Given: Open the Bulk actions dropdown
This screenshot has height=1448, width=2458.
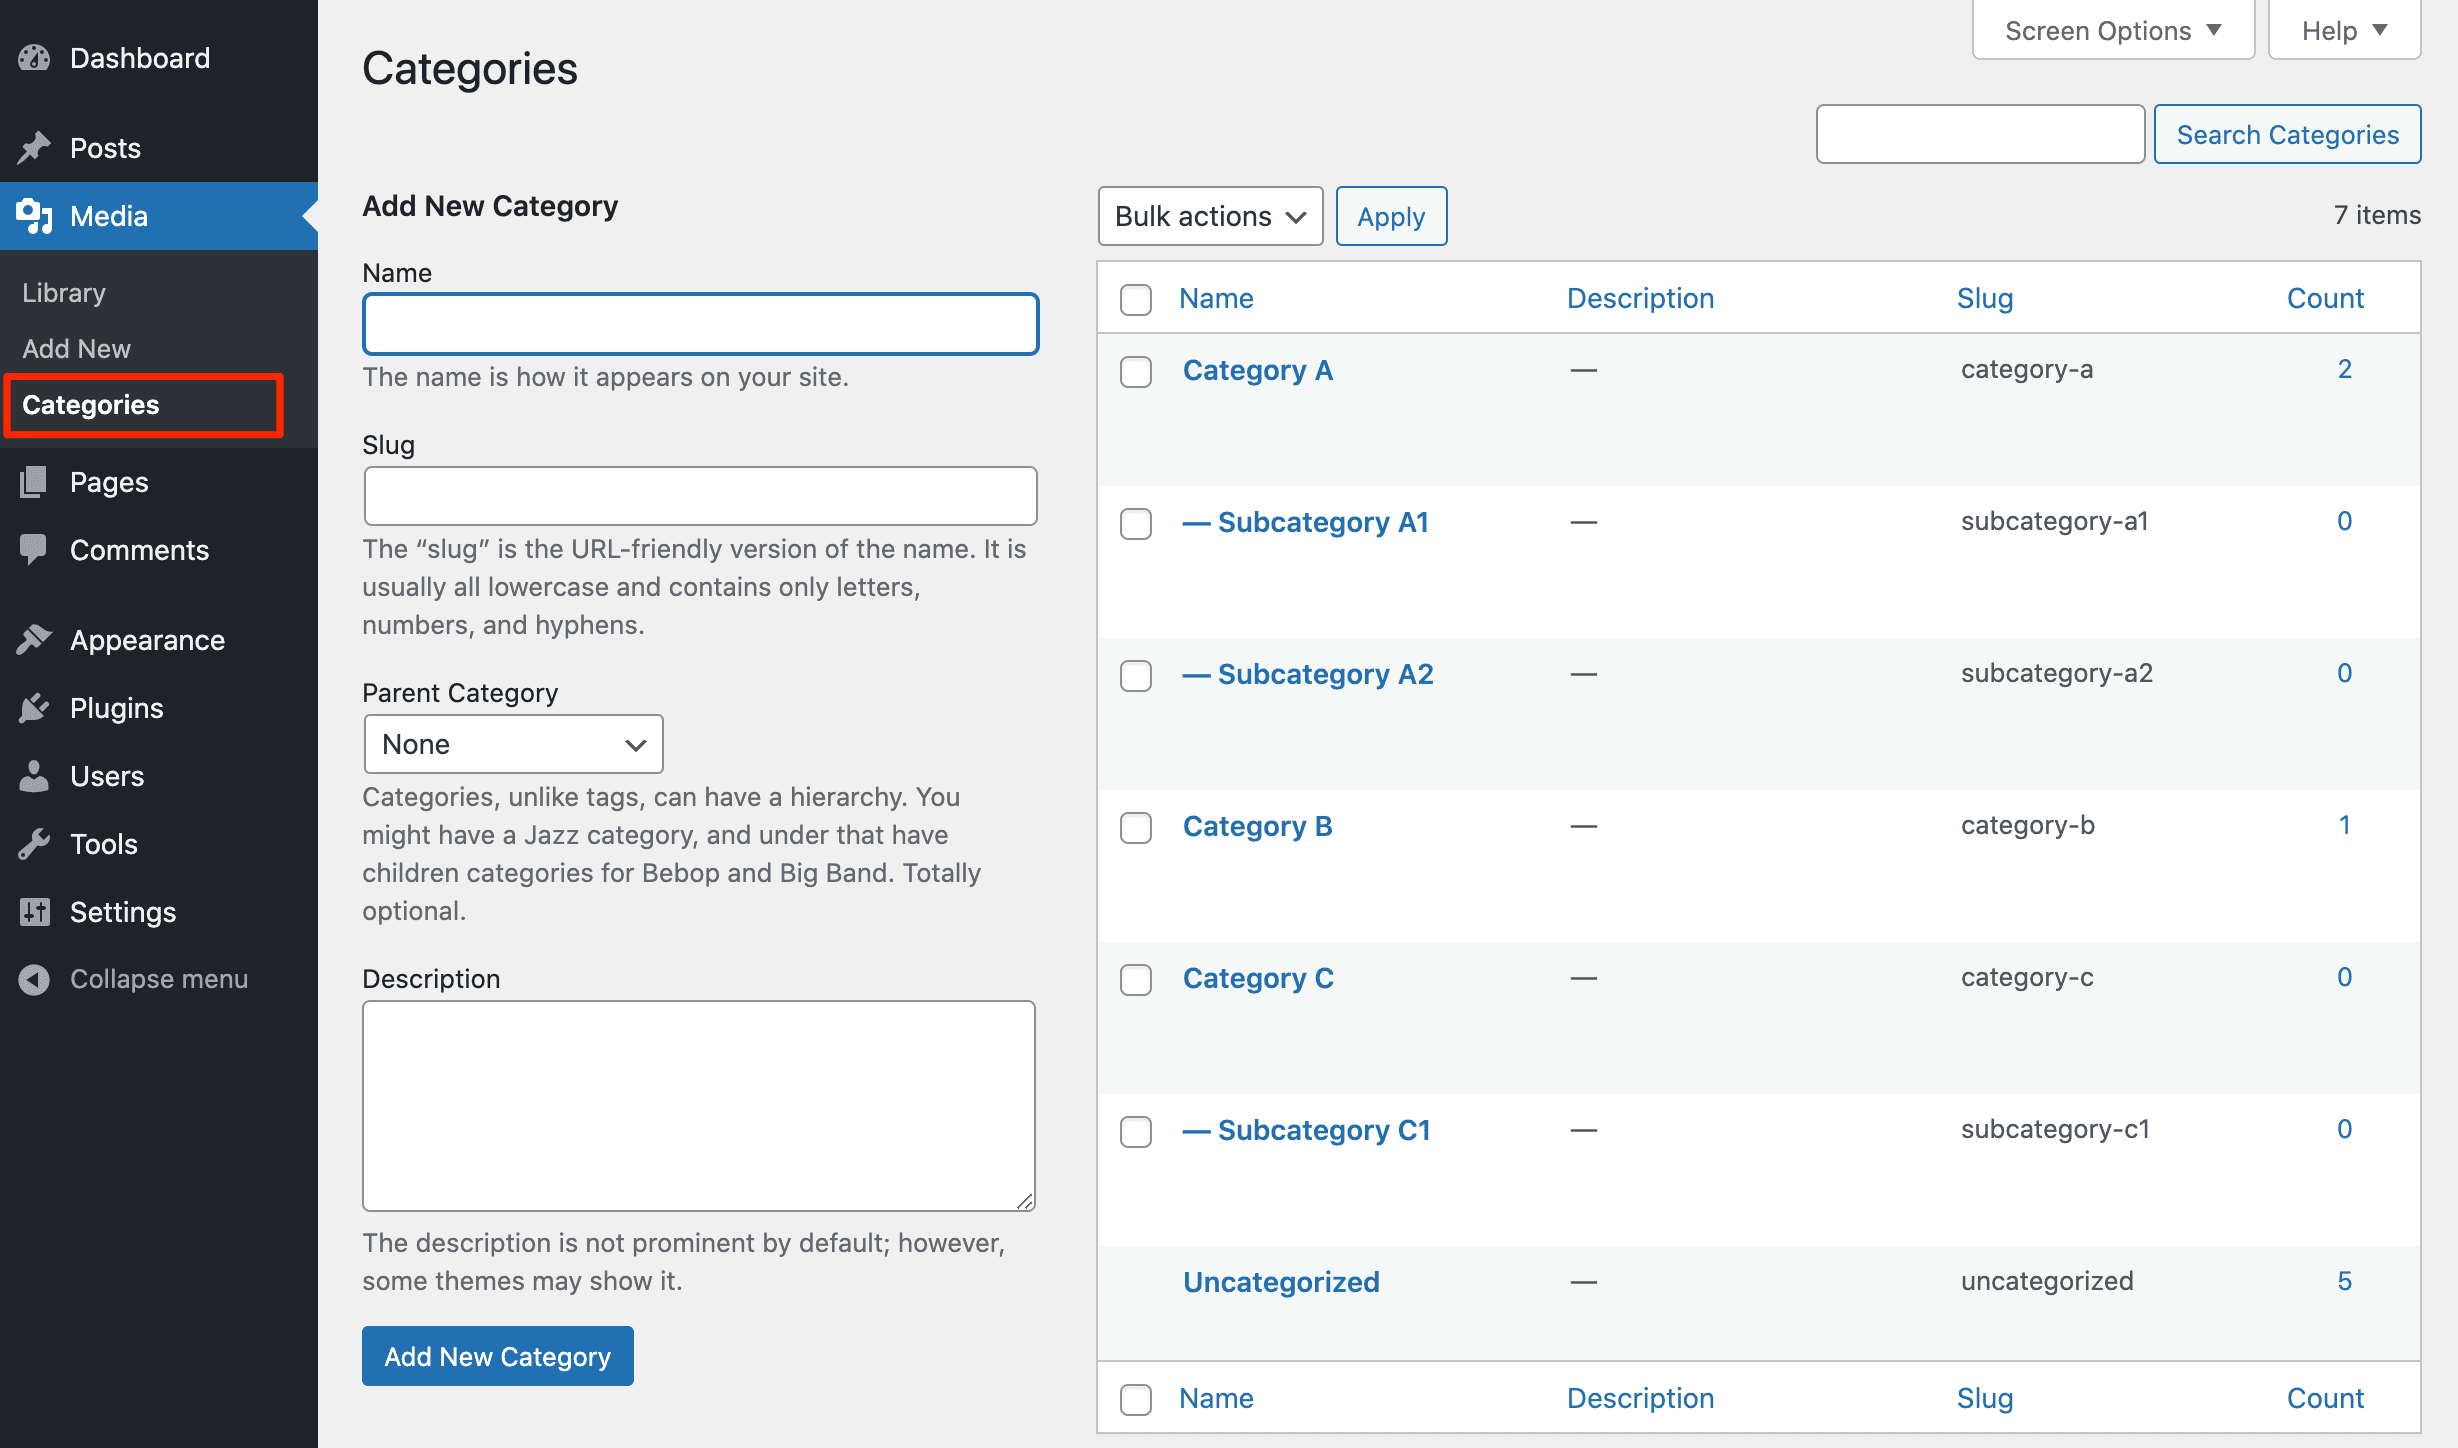Looking at the screenshot, I should 1210,216.
